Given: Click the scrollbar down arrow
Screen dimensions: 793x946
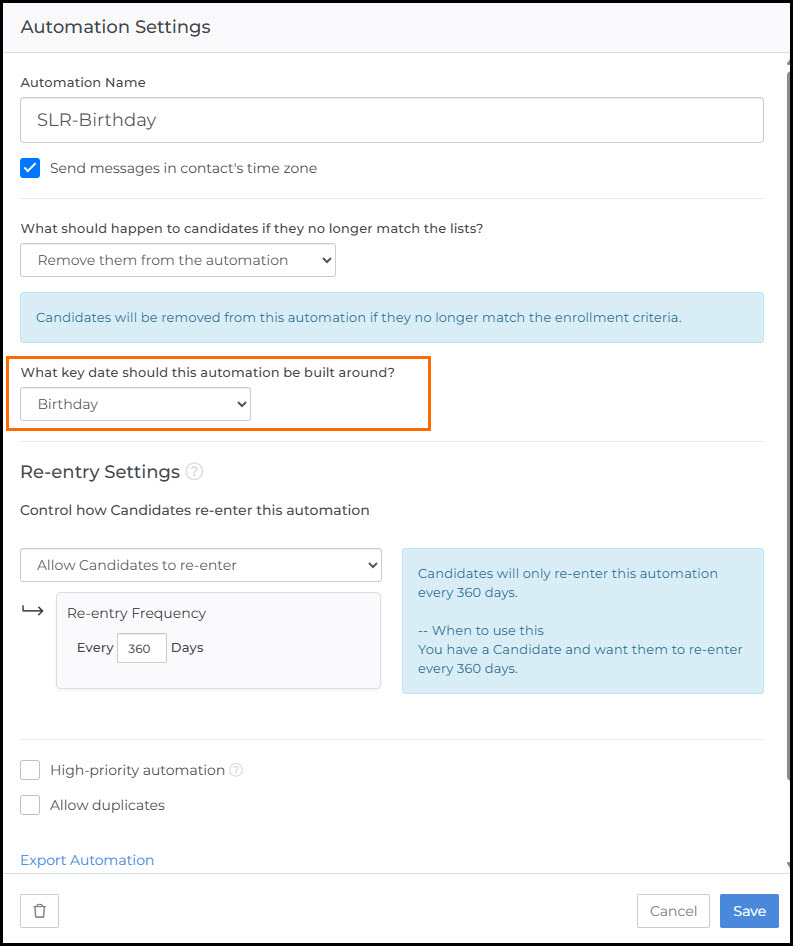Looking at the screenshot, I should (x=789, y=864).
